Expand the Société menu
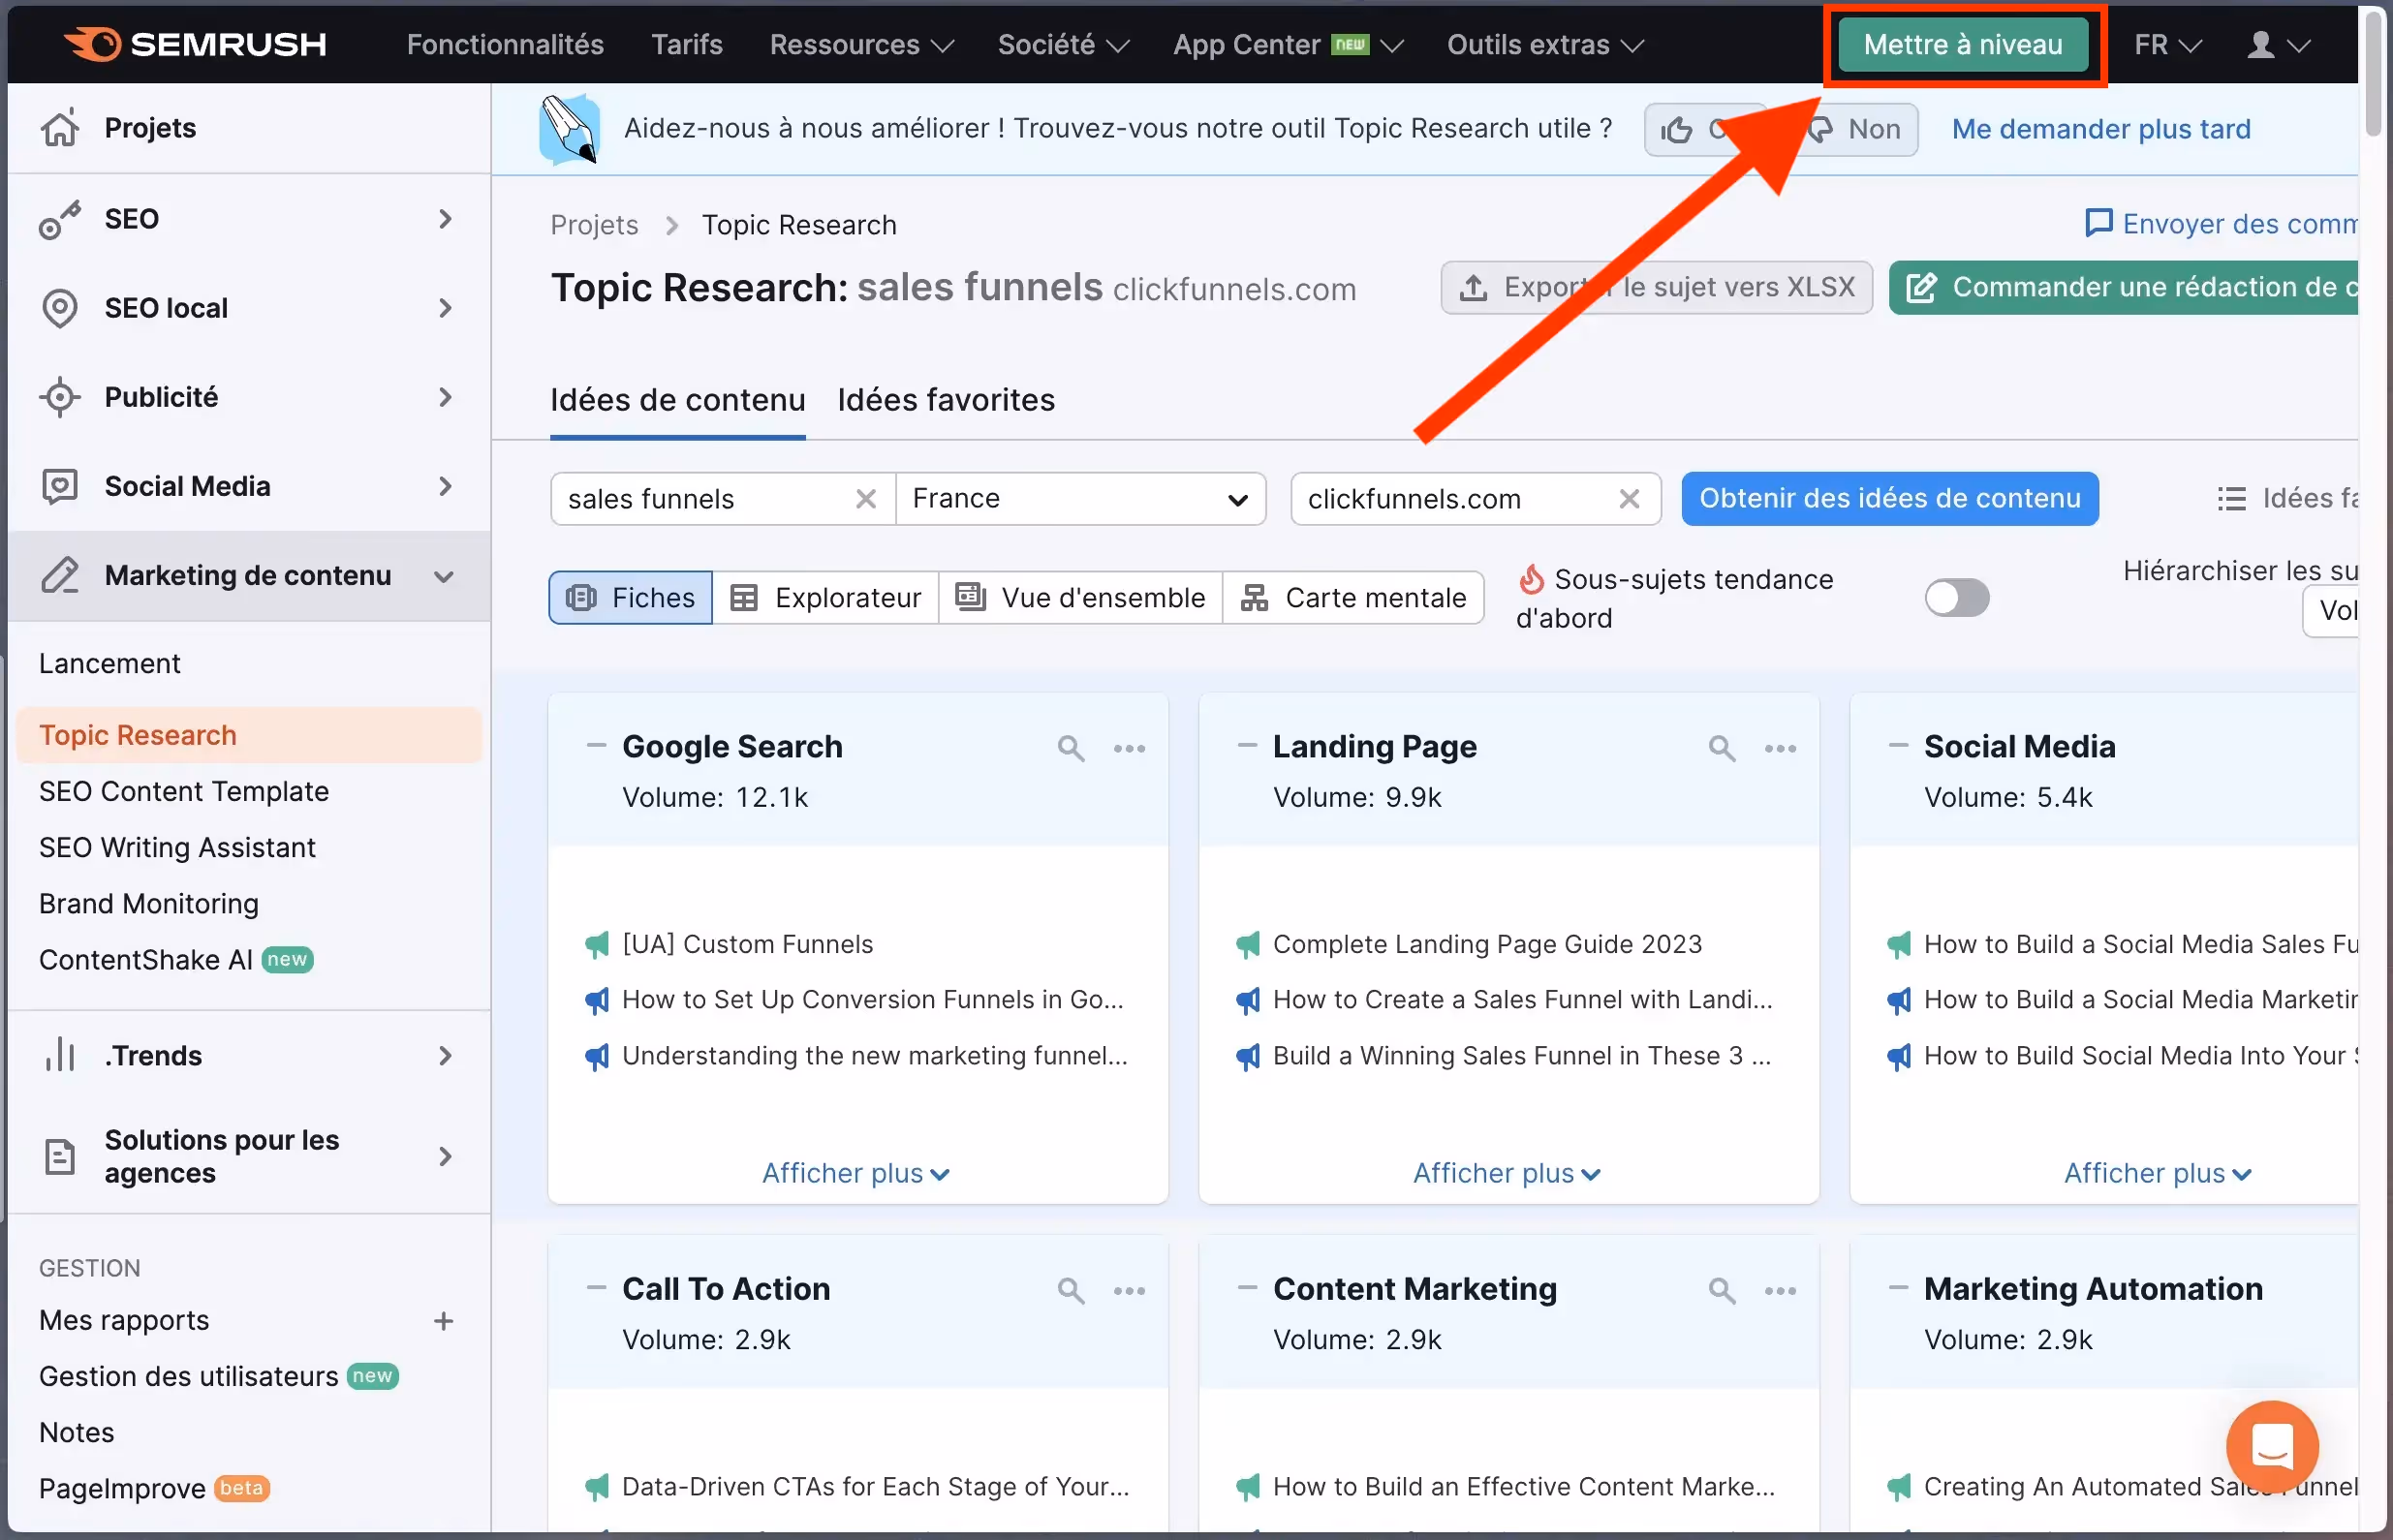Screen dimensions: 2393x1540 pyautogui.click(x=1063, y=44)
